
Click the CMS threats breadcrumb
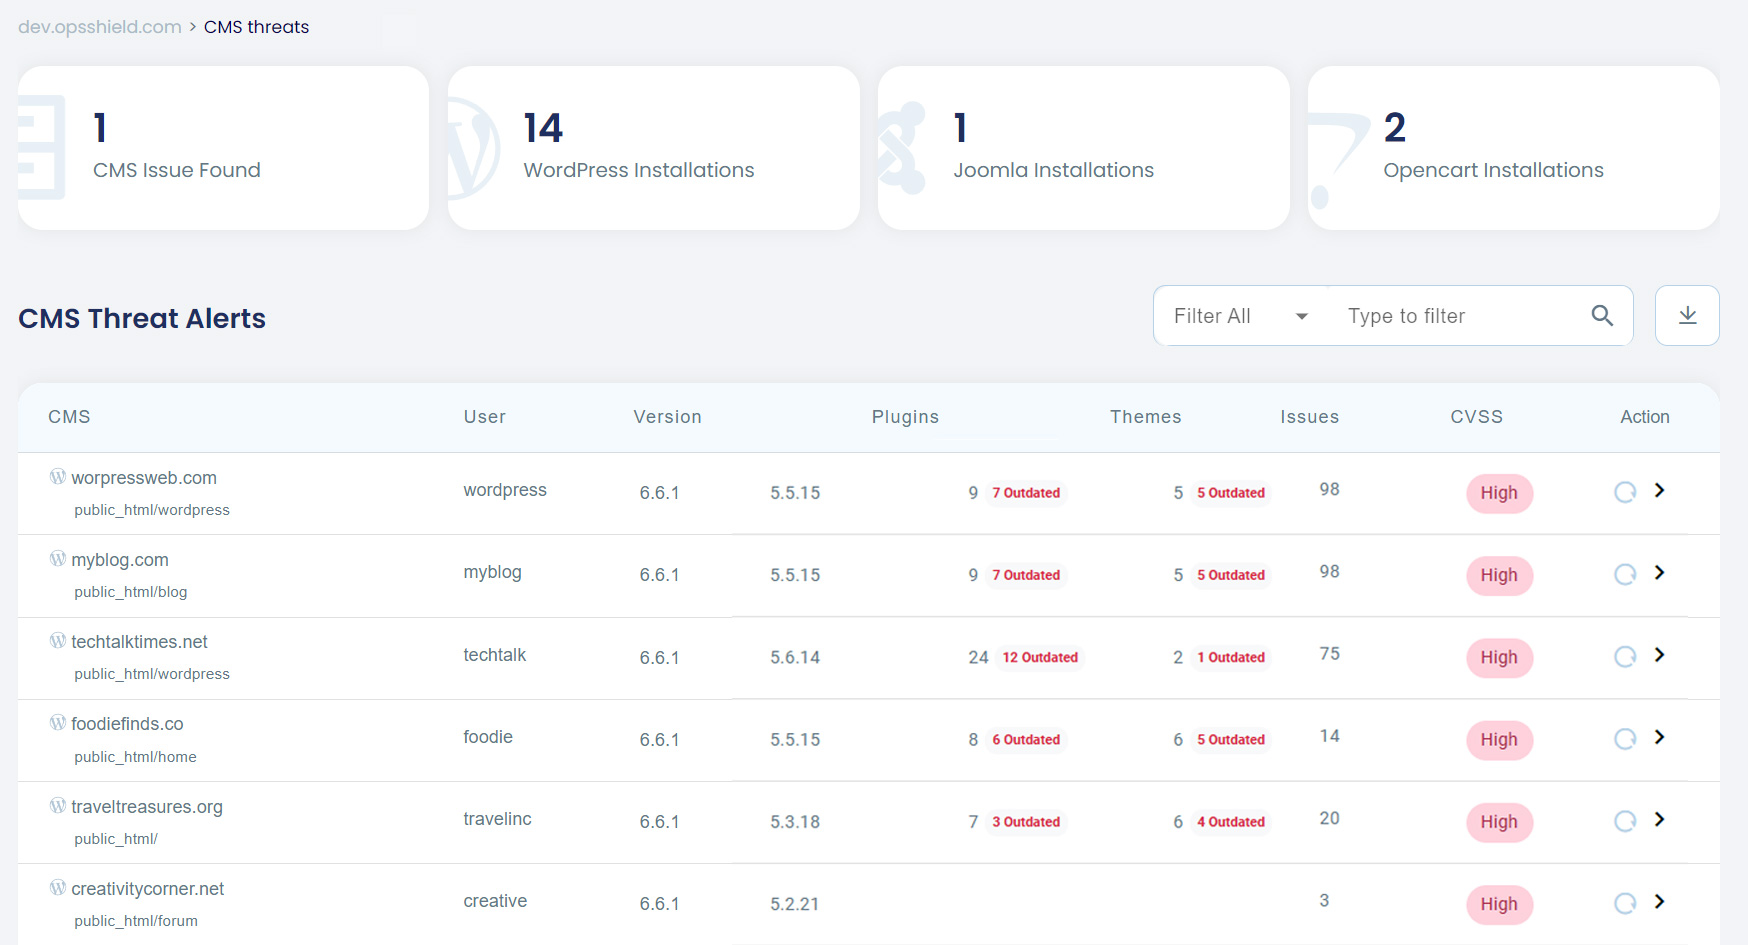coord(256,27)
